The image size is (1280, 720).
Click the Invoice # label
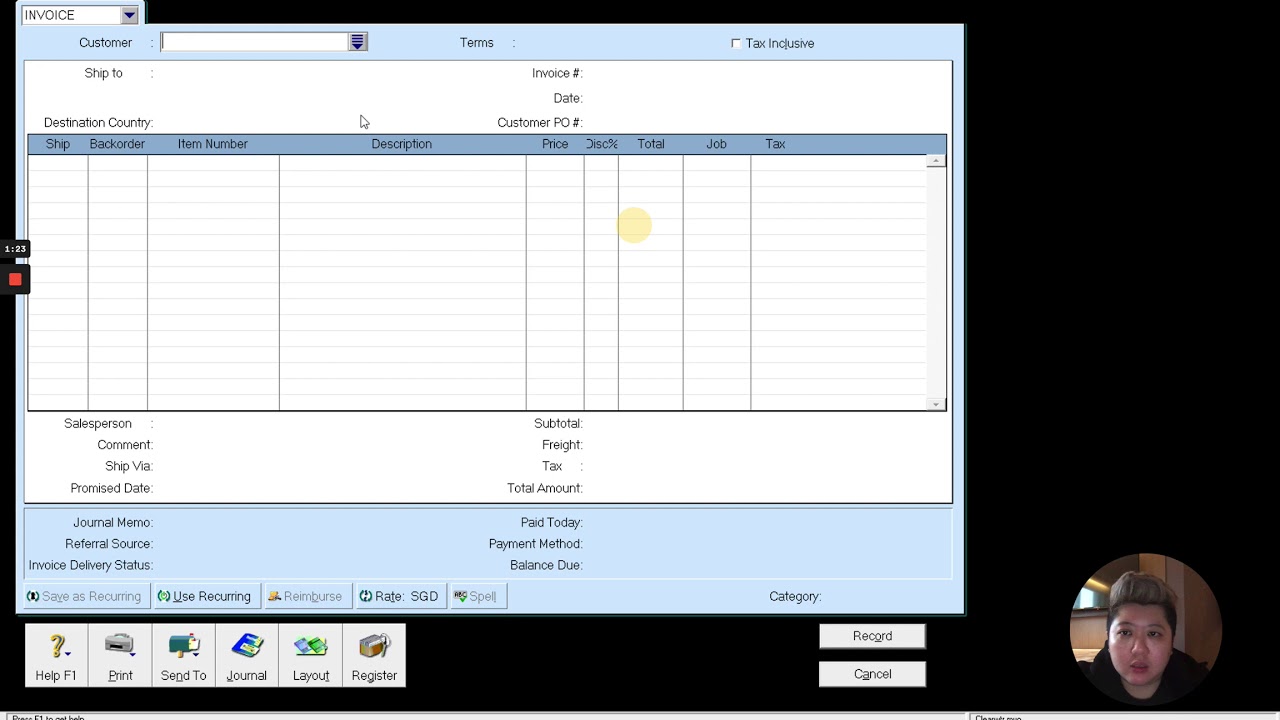pyautogui.click(x=557, y=73)
